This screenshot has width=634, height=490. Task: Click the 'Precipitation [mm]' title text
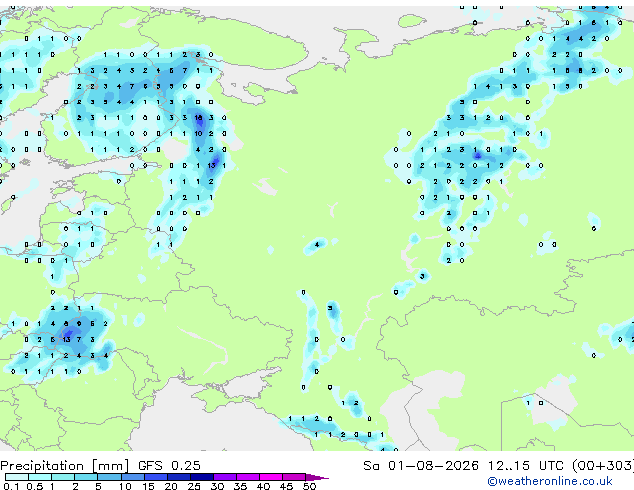tap(65, 466)
